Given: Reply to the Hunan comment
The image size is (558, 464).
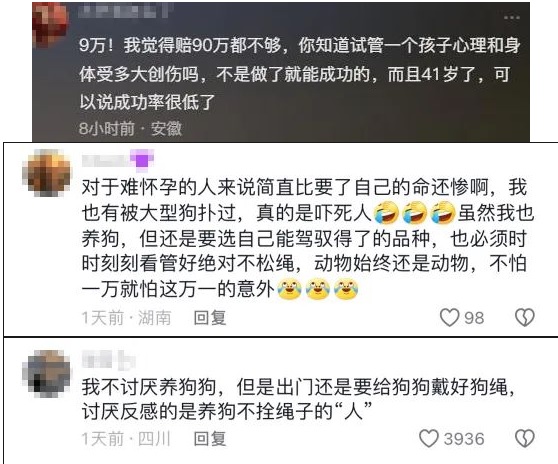Looking at the screenshot, I should tap(210, 317).
